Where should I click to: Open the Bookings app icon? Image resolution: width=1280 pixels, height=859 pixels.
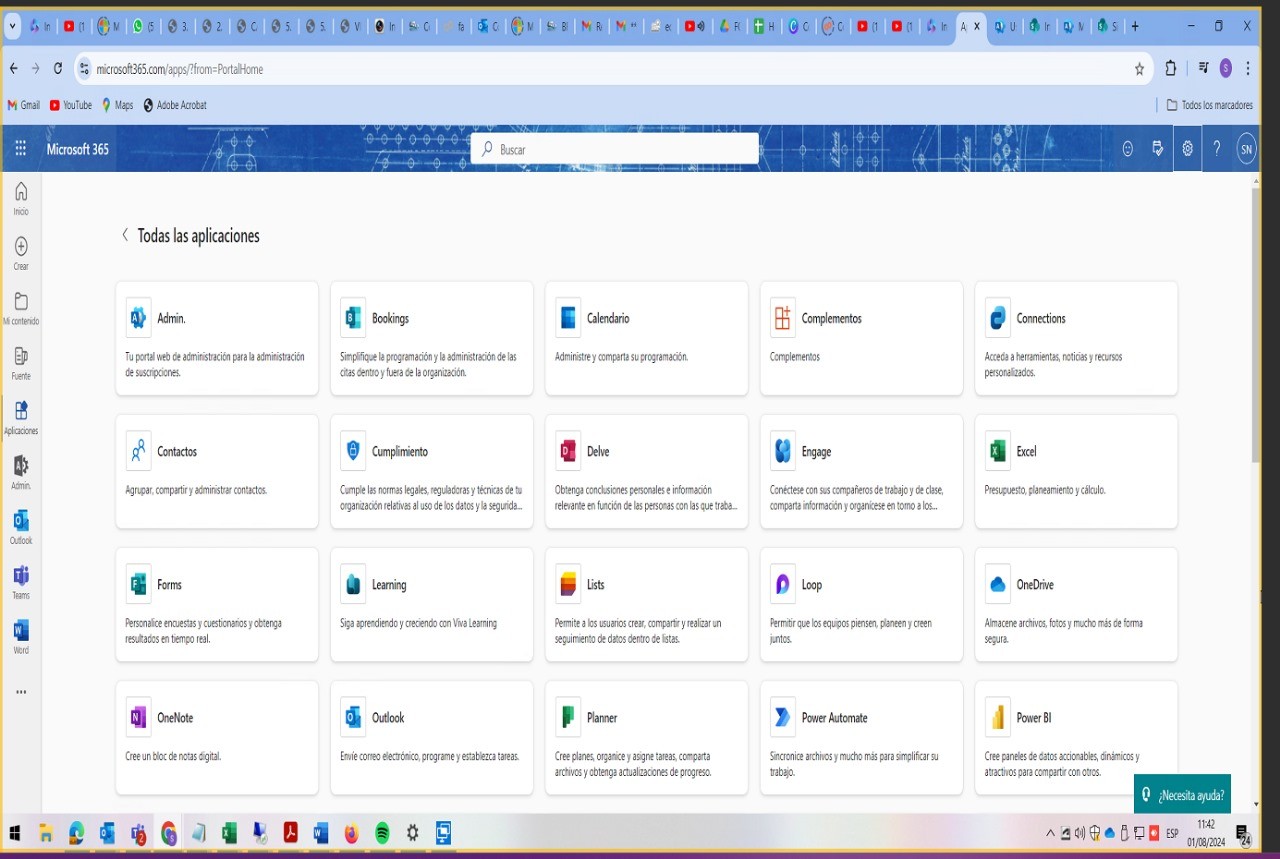pyautogui.click(x=352, y=318)
